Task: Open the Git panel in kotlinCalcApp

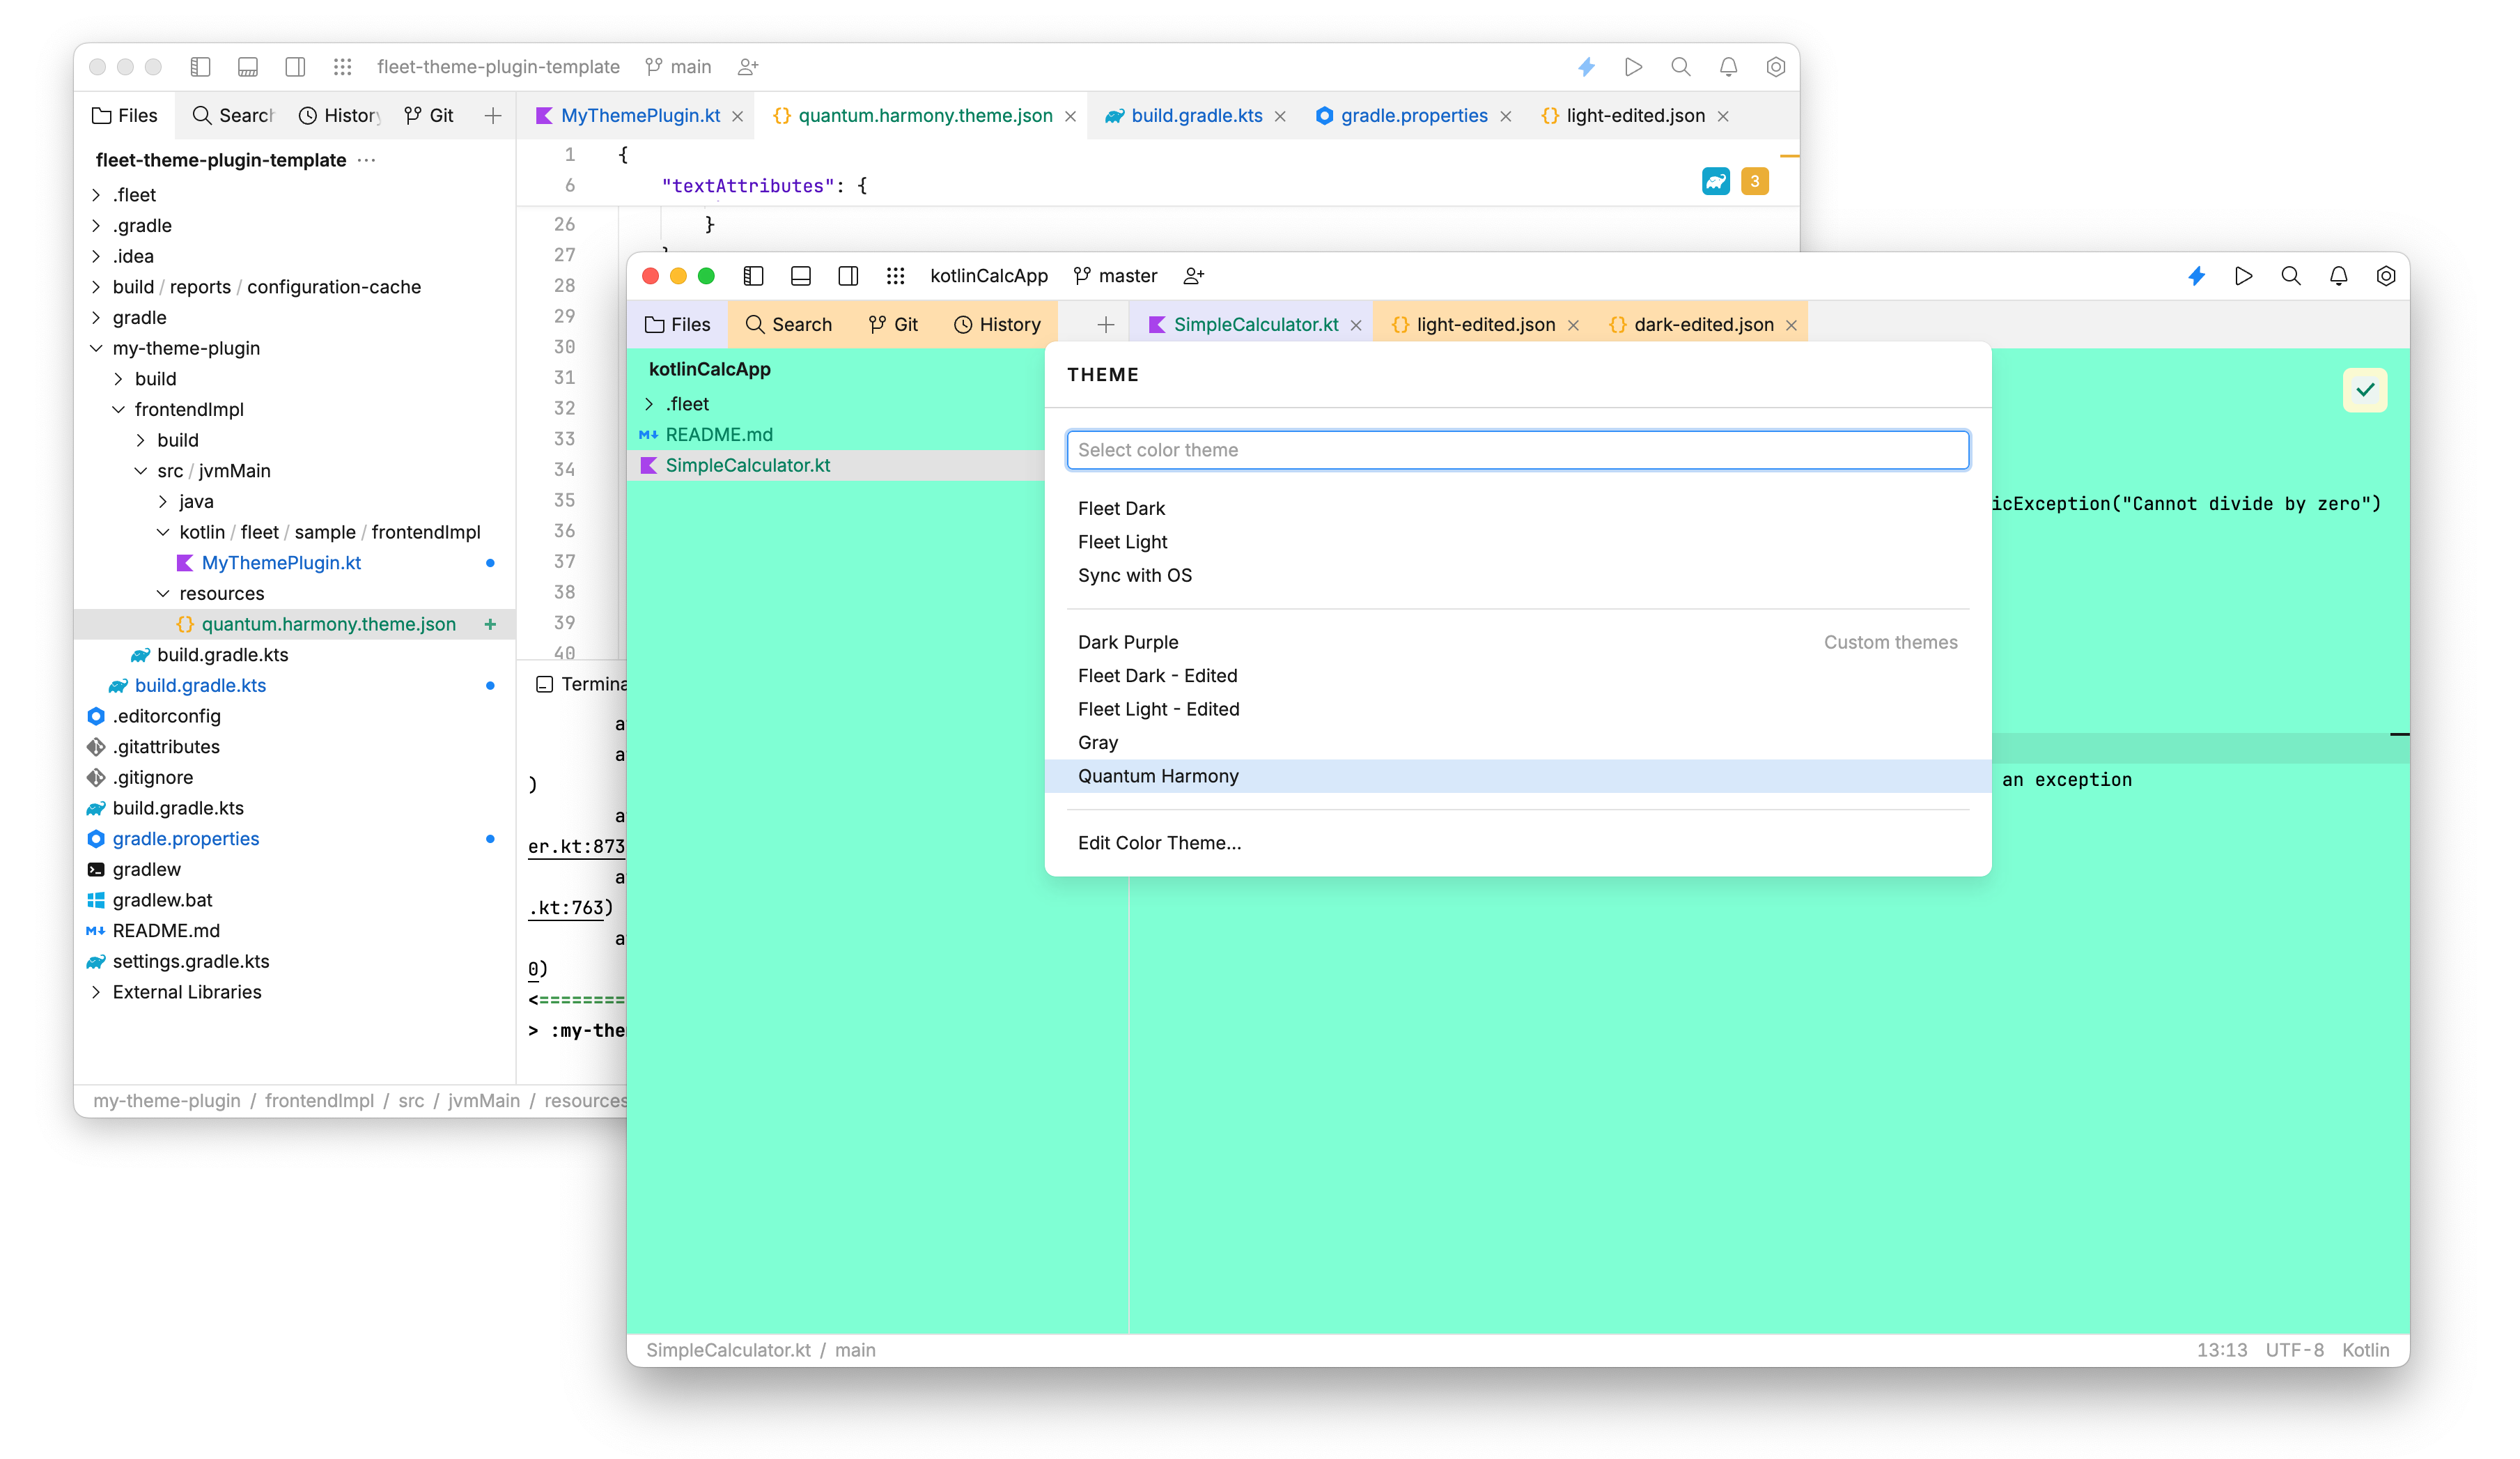Action: (893, 324)
